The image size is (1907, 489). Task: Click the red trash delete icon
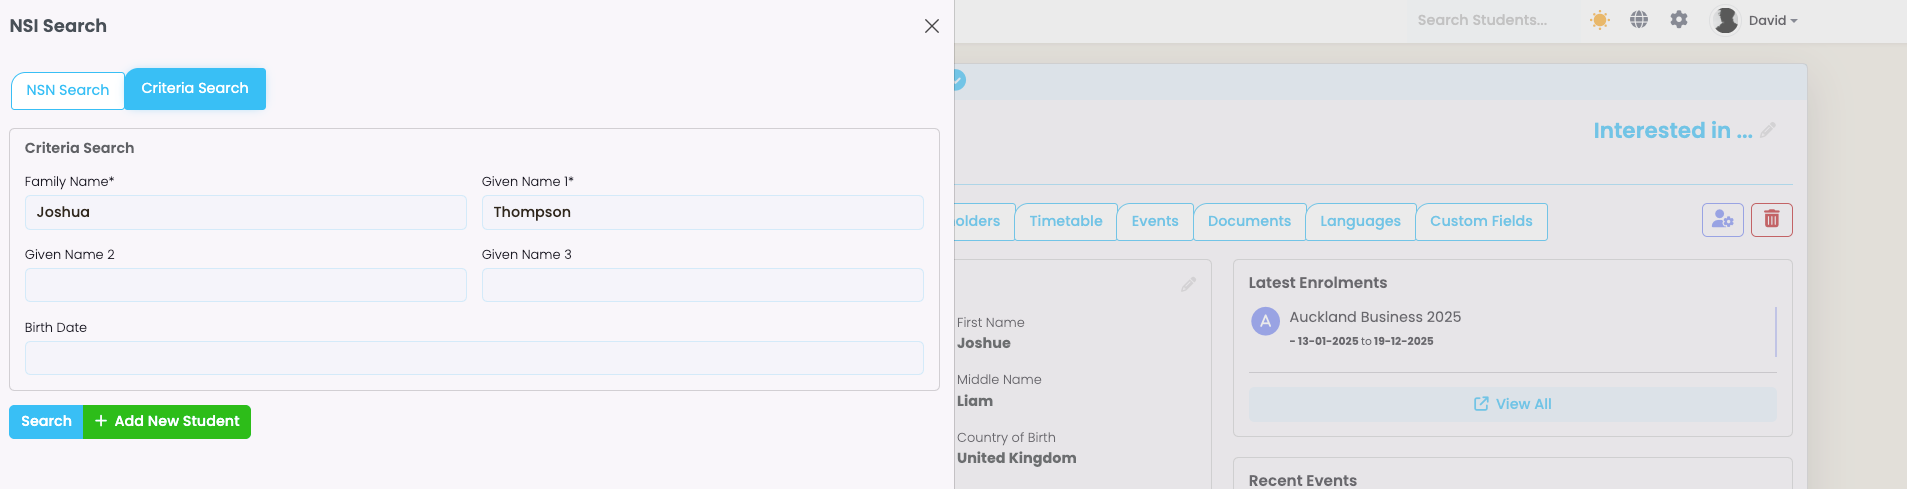tap(1772, 220)
